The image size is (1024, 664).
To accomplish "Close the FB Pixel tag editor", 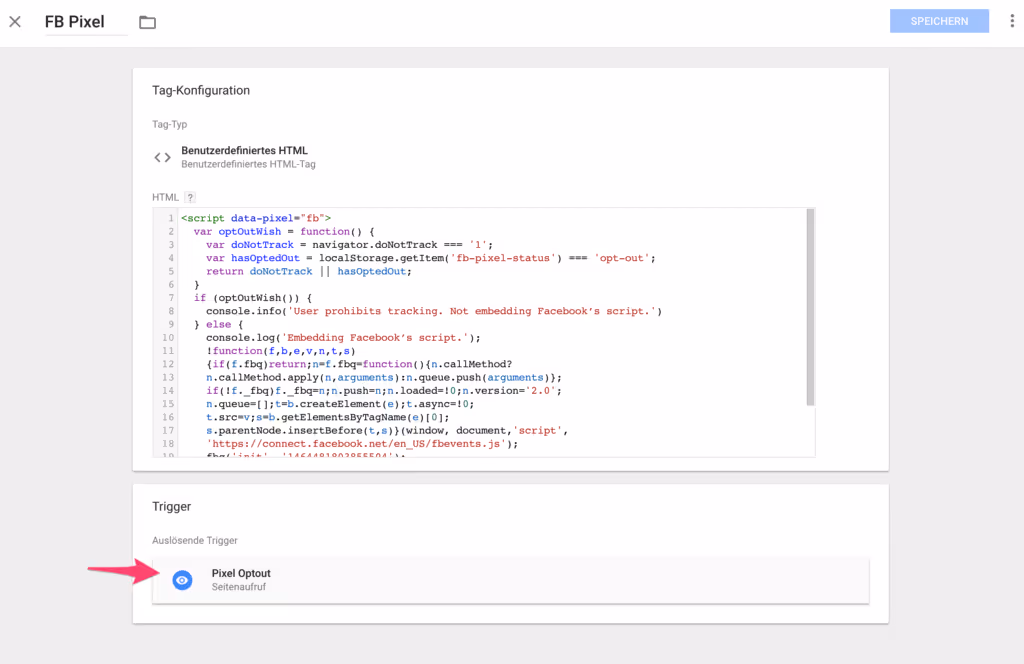I will [15, 22].
